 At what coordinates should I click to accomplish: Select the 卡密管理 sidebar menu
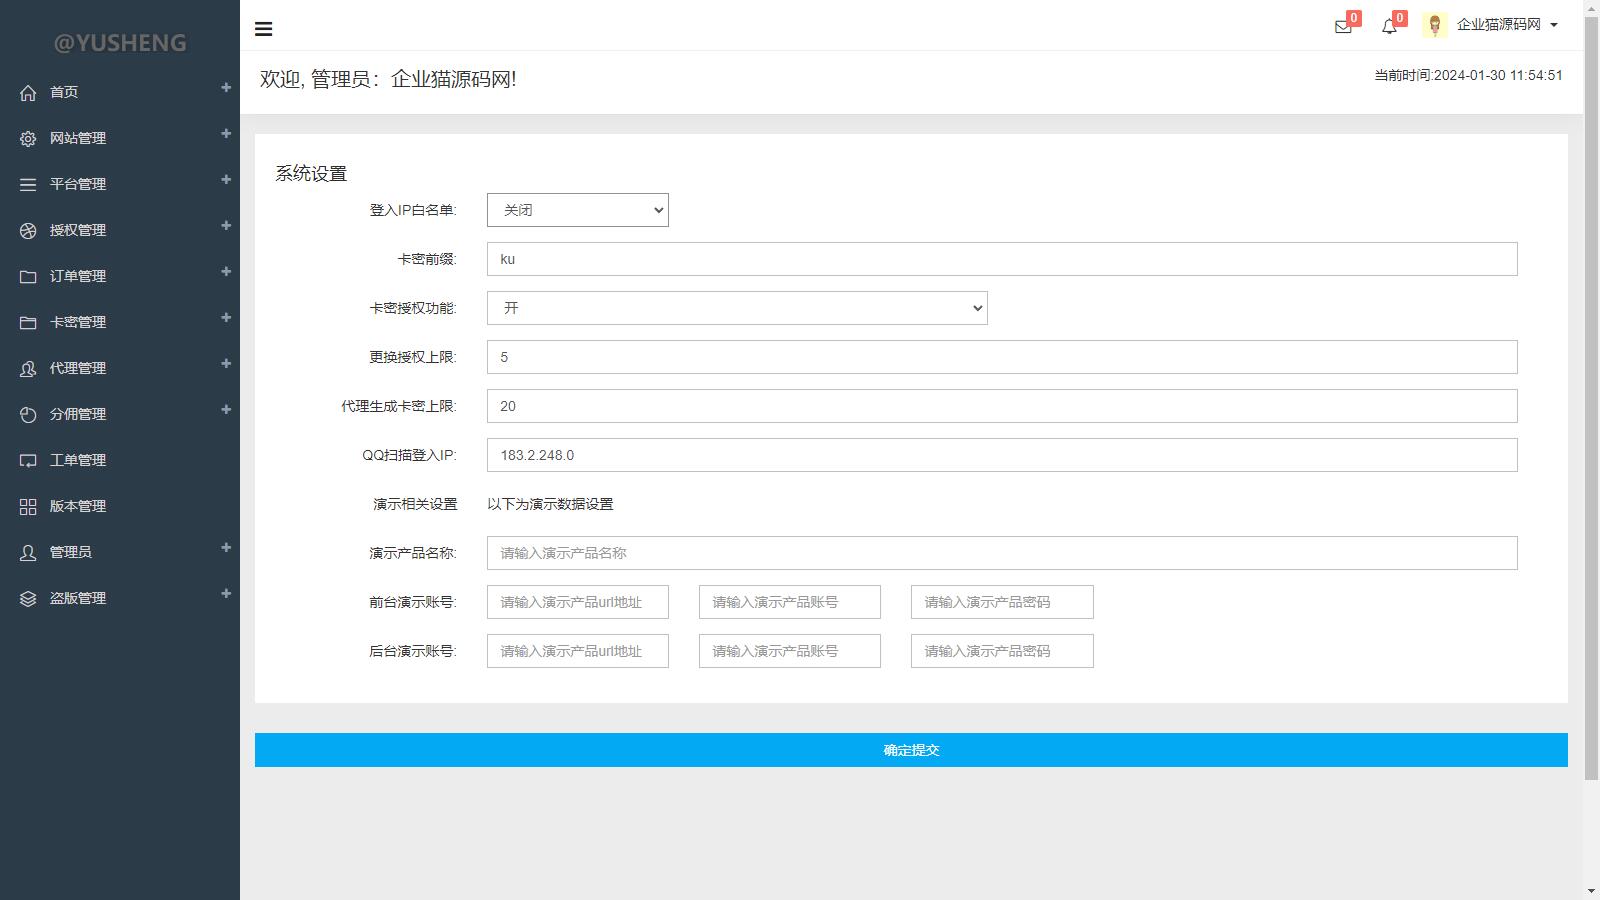click(x=78, y=322)
